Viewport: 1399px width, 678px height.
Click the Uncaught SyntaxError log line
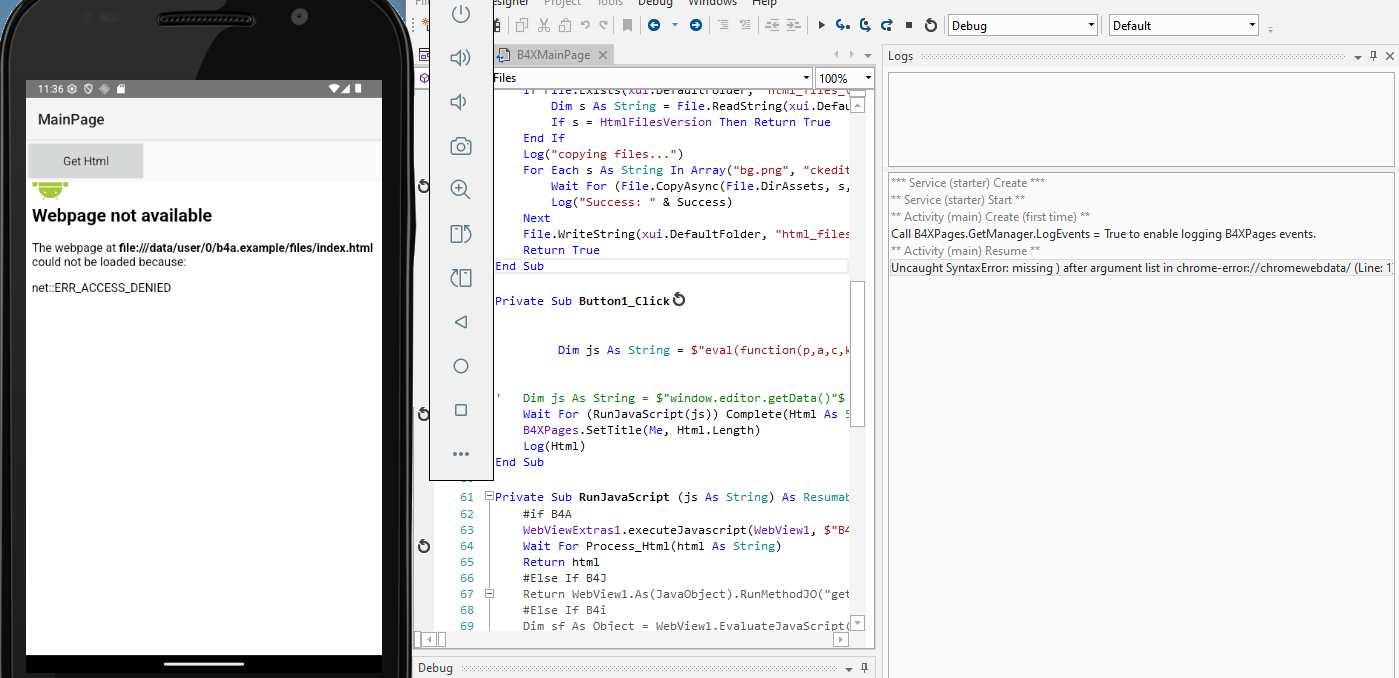pos(1141,268)
